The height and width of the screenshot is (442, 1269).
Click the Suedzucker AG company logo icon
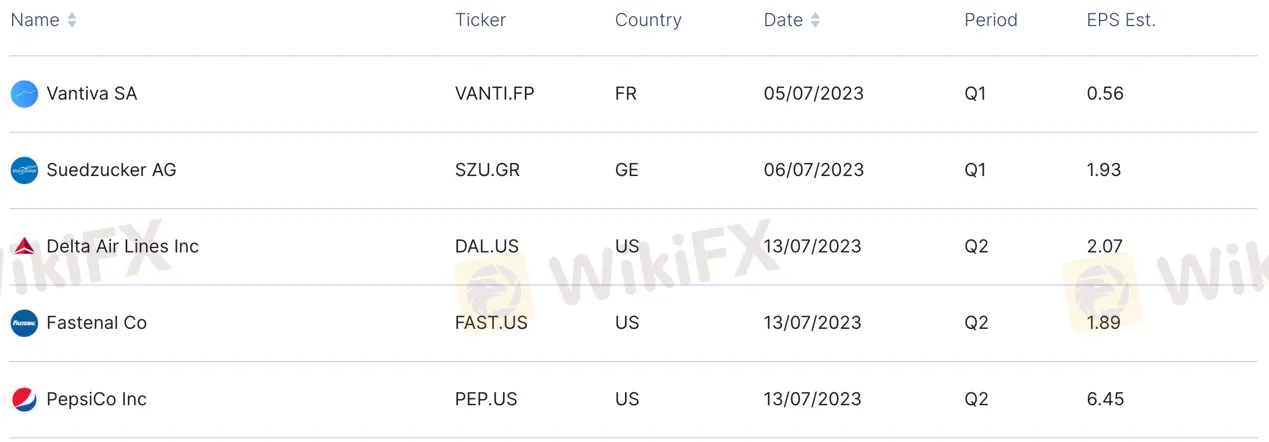point(24,170)
